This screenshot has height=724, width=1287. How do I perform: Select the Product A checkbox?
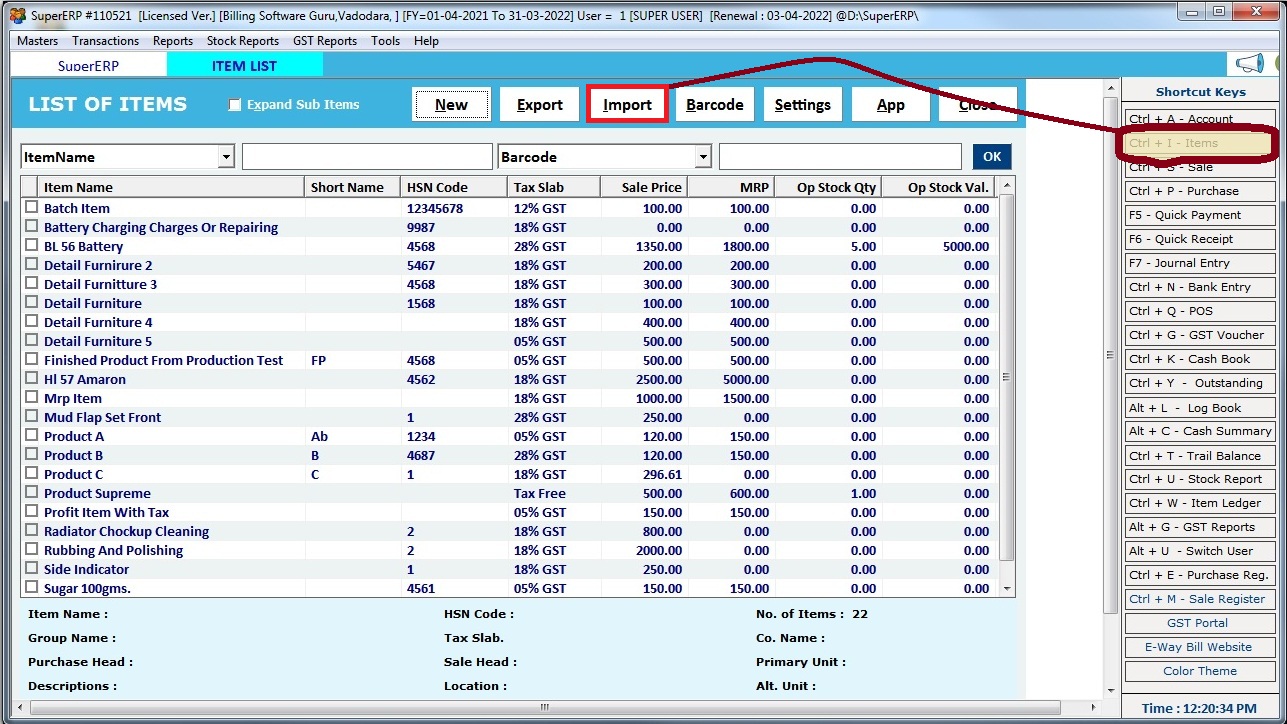pyautogui.click(x=30, y=436)
